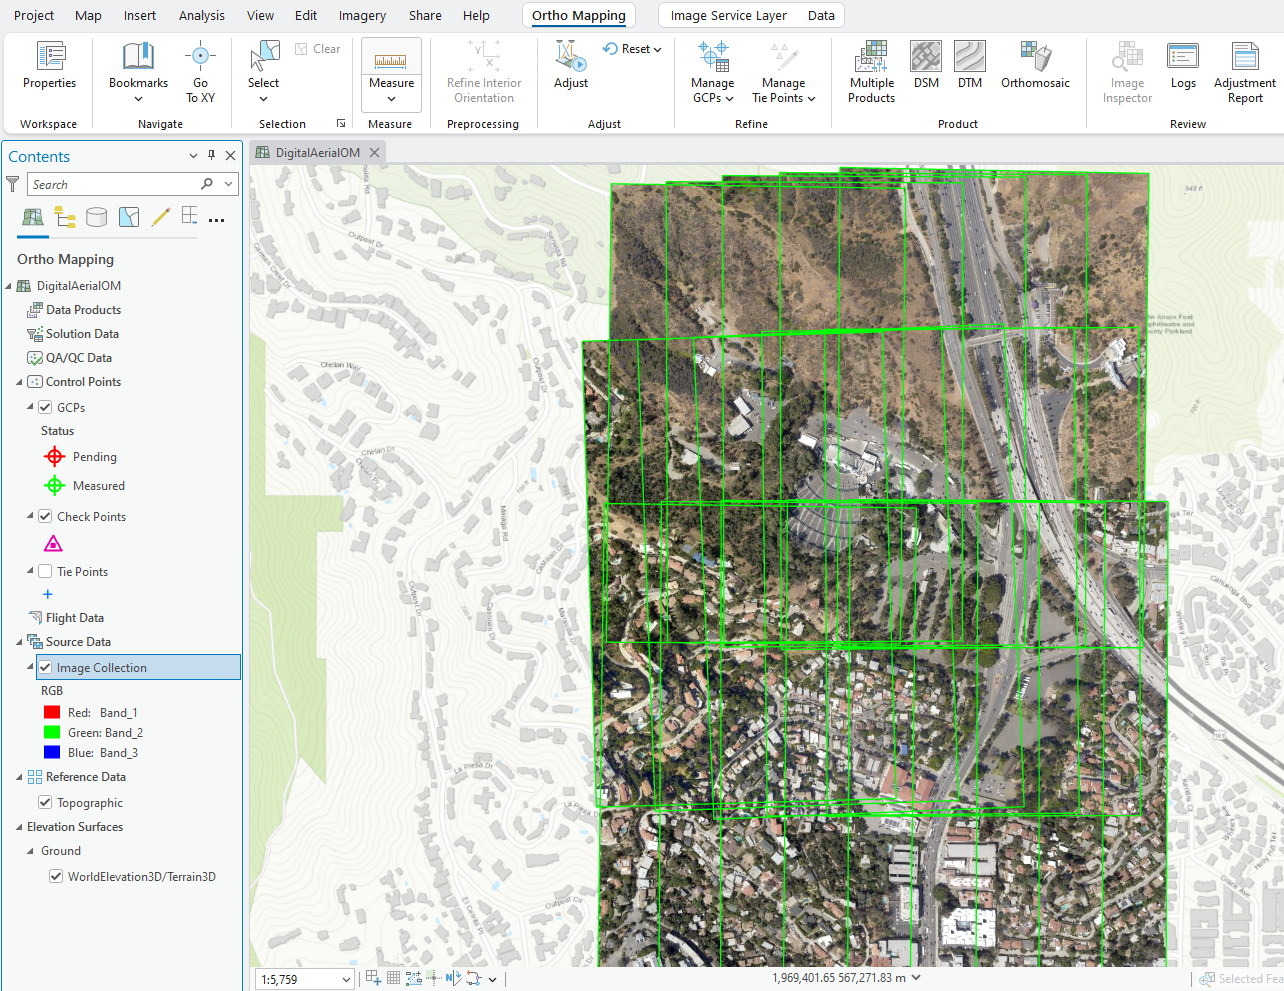Activate the Select tool
The height and width of the screenshot is (991, 1284).
pos(264,72)
